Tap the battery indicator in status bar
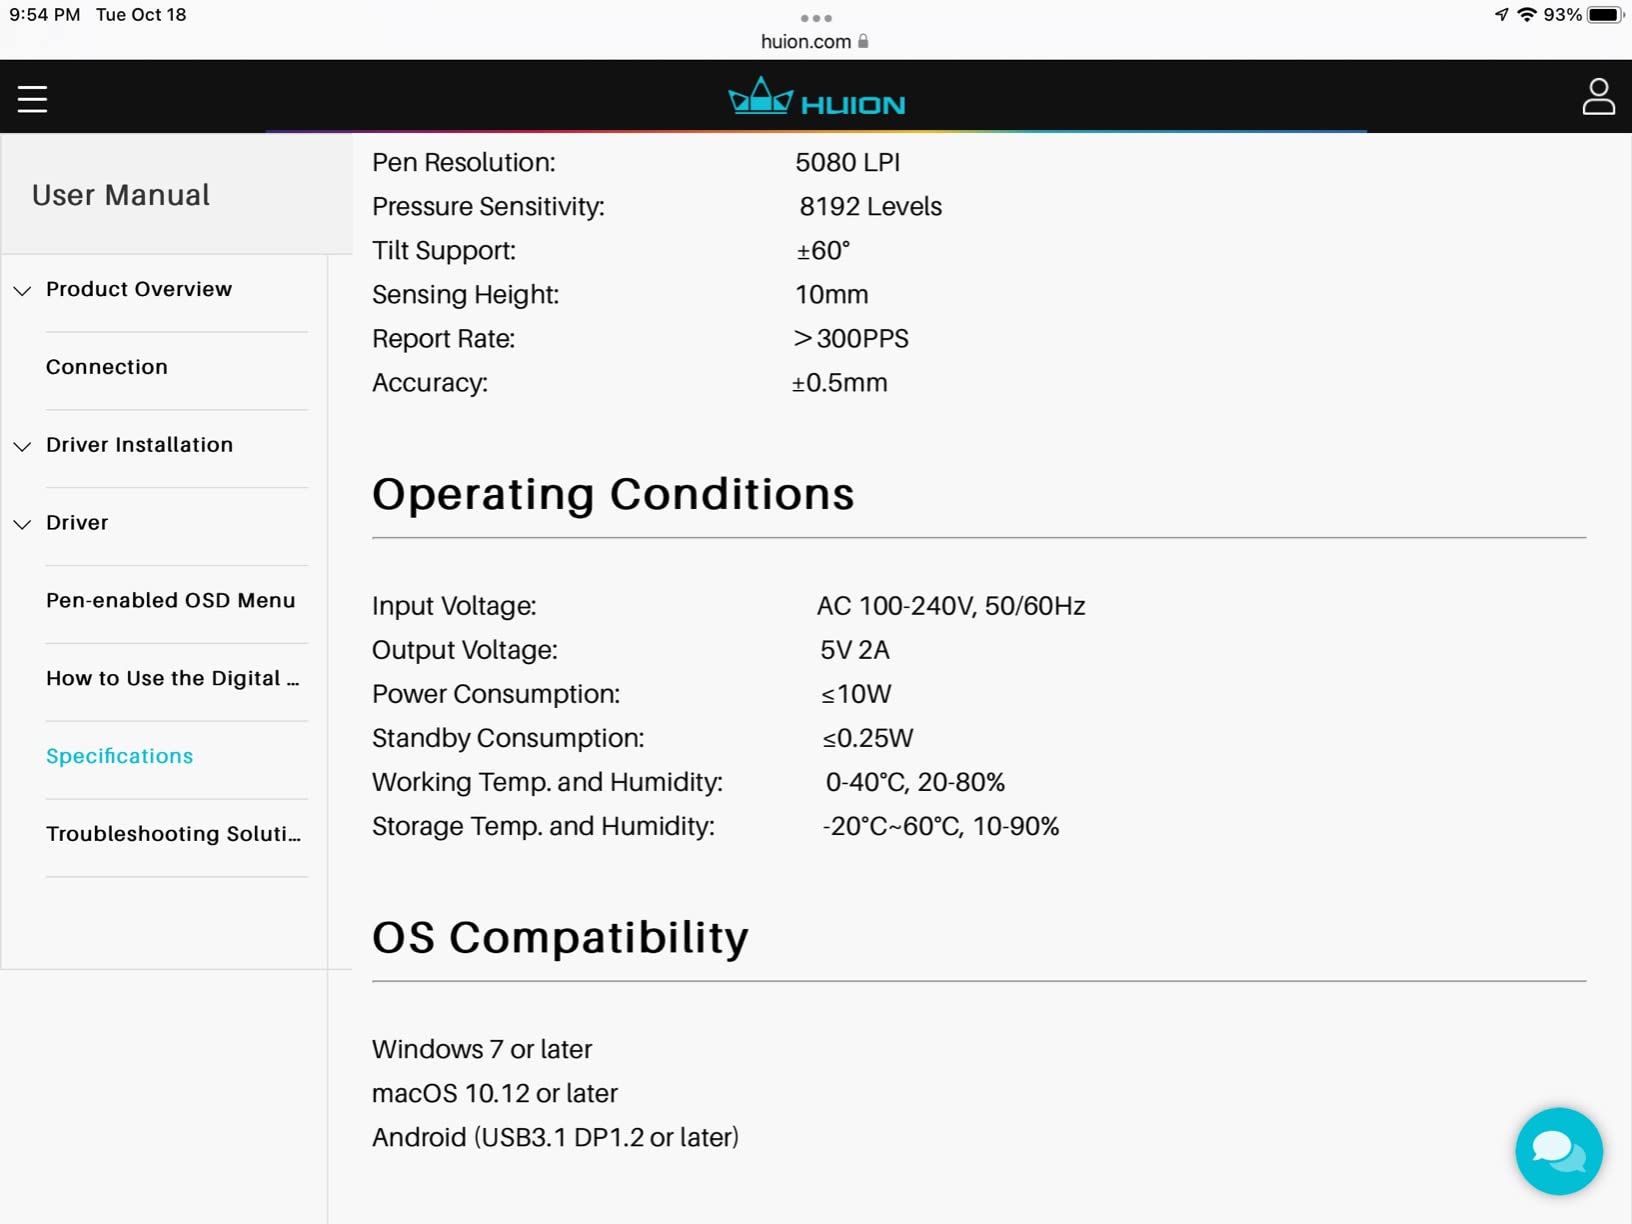Image resolution: width=1632 pixels, height=1224 pixels. [x=1605, y=15]
